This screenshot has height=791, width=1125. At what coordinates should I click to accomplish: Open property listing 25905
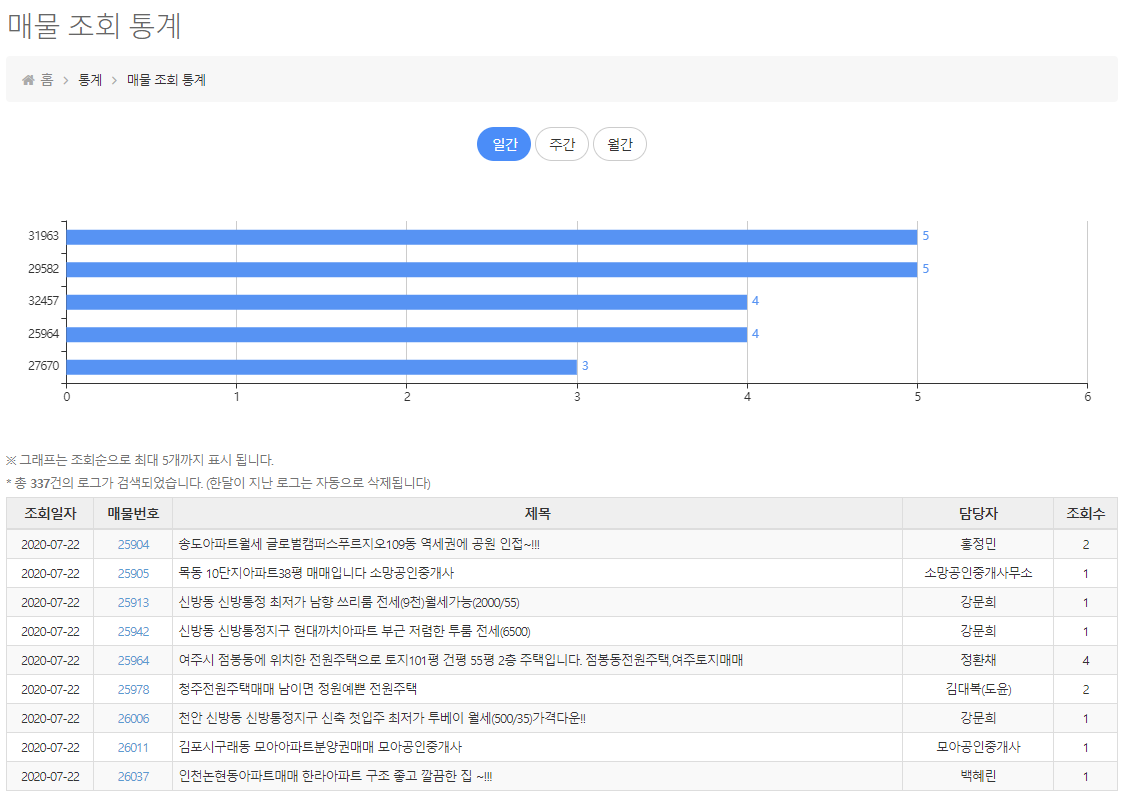coord(132,572)
